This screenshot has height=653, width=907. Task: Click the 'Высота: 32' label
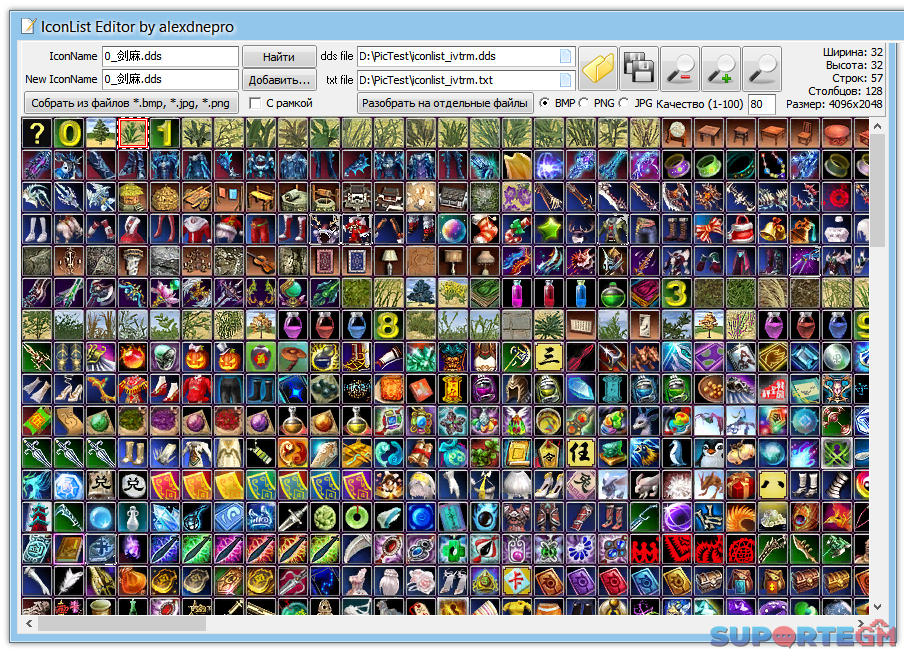pos(854,65)
